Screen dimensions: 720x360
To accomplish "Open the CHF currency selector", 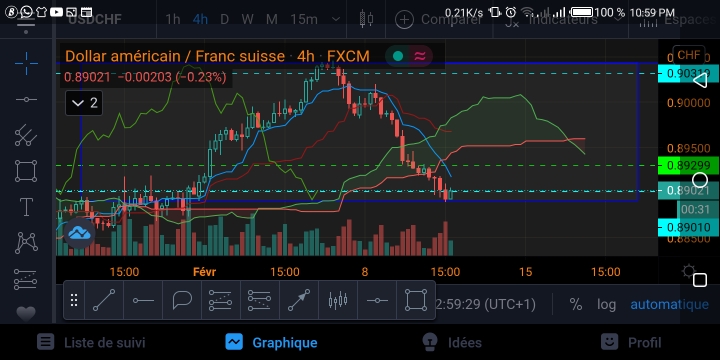I will coord(689,56).
